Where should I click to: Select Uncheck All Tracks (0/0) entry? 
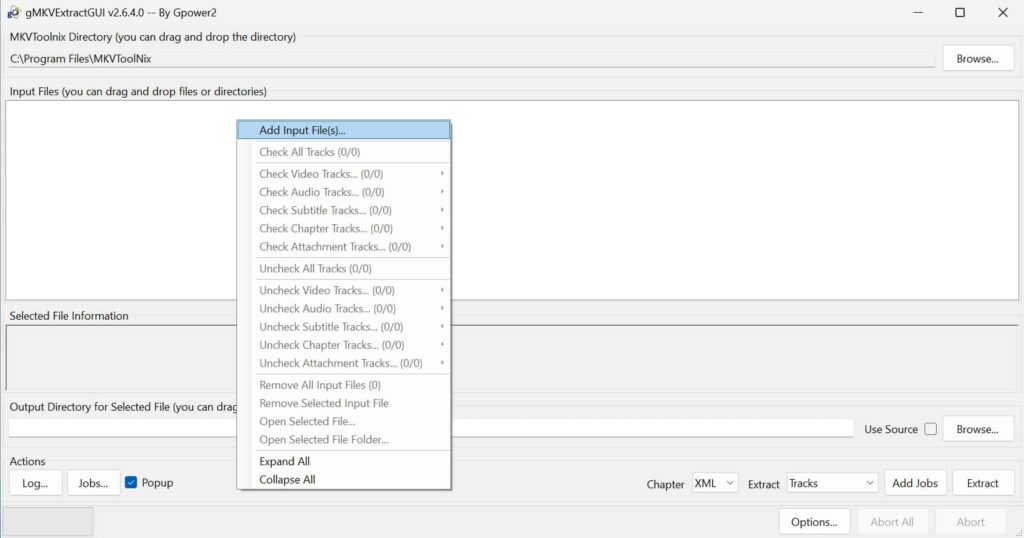point(344,268)
